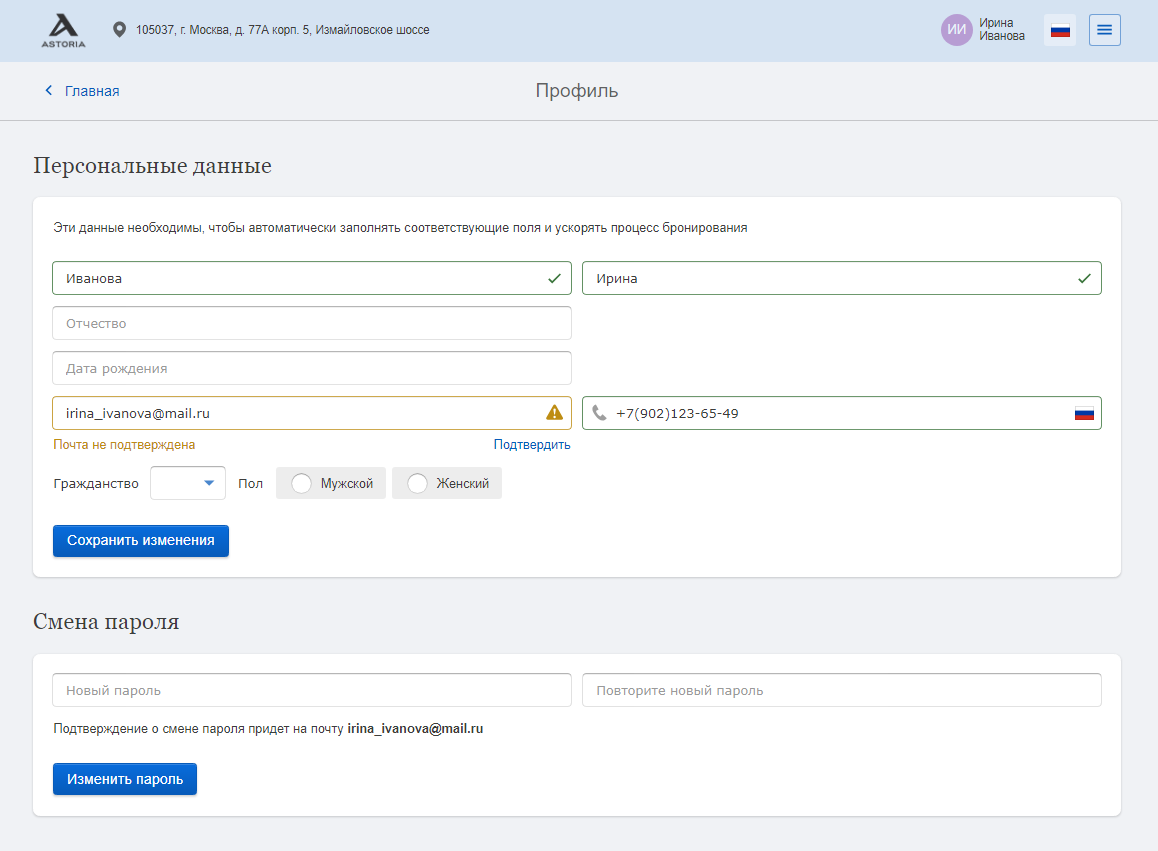This screenshot has width=1158, height=851.
Task: Click the Новый пароль field
Action: (312, 690)
